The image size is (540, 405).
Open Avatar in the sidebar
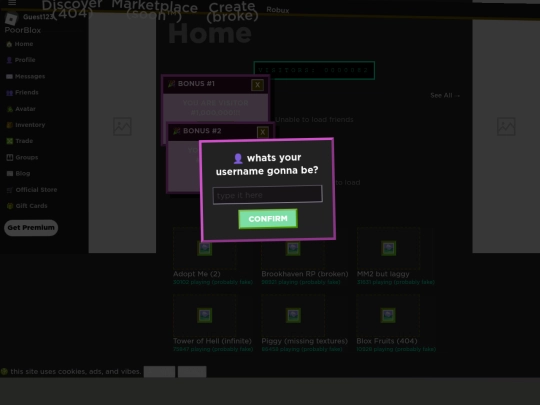click(x=21, y=109)
